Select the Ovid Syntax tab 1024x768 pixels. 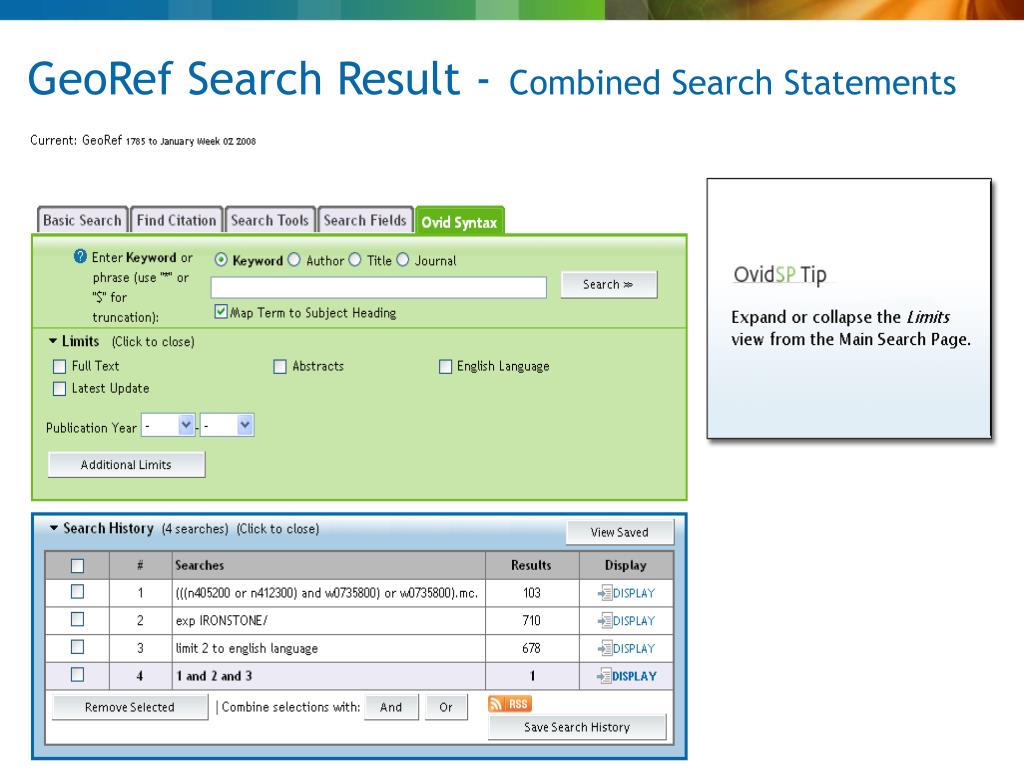(459, 221)
